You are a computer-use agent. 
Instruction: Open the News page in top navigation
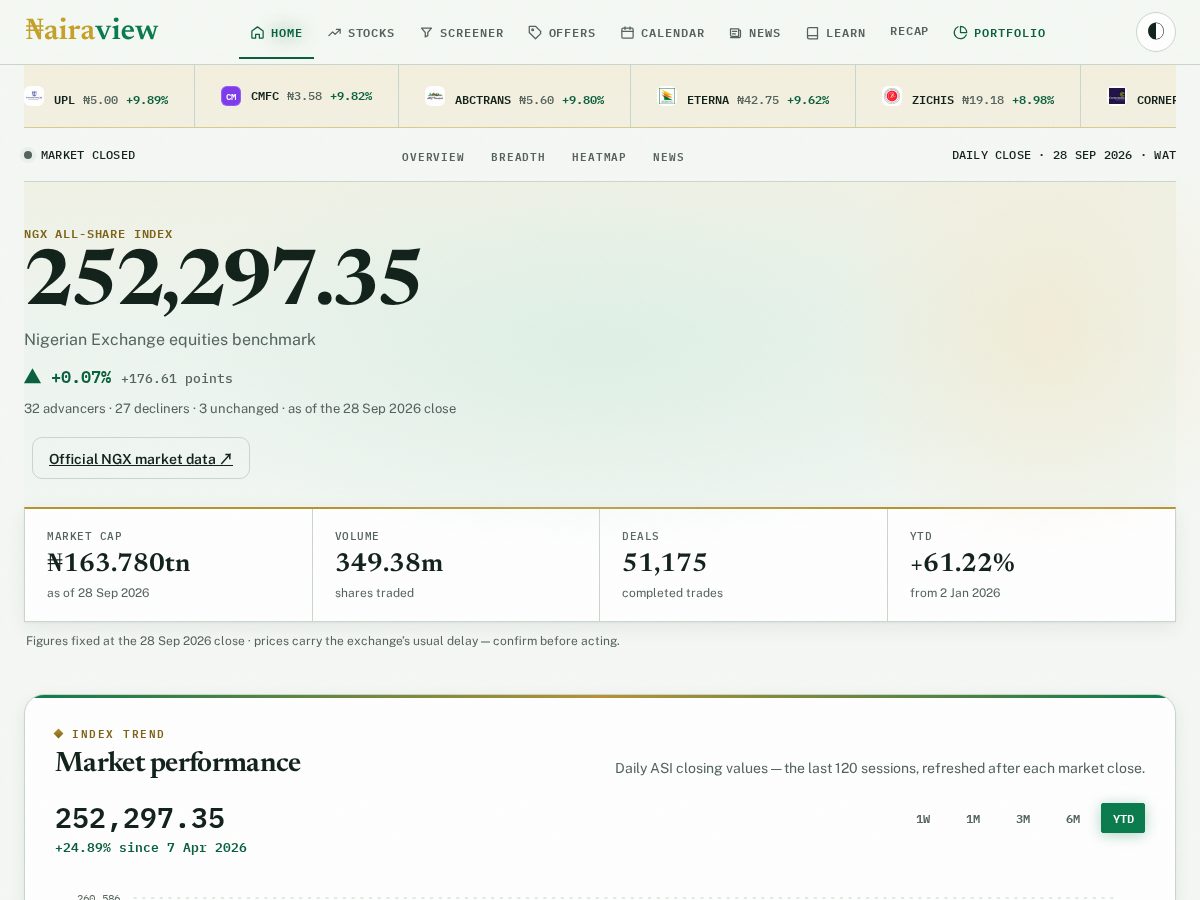755,33
